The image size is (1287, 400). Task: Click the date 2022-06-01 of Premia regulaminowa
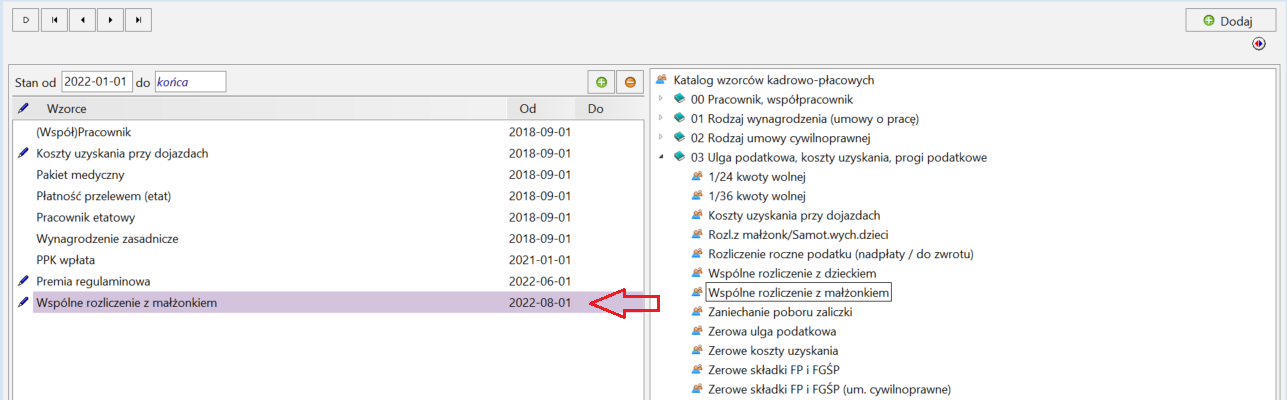point(539,281)
